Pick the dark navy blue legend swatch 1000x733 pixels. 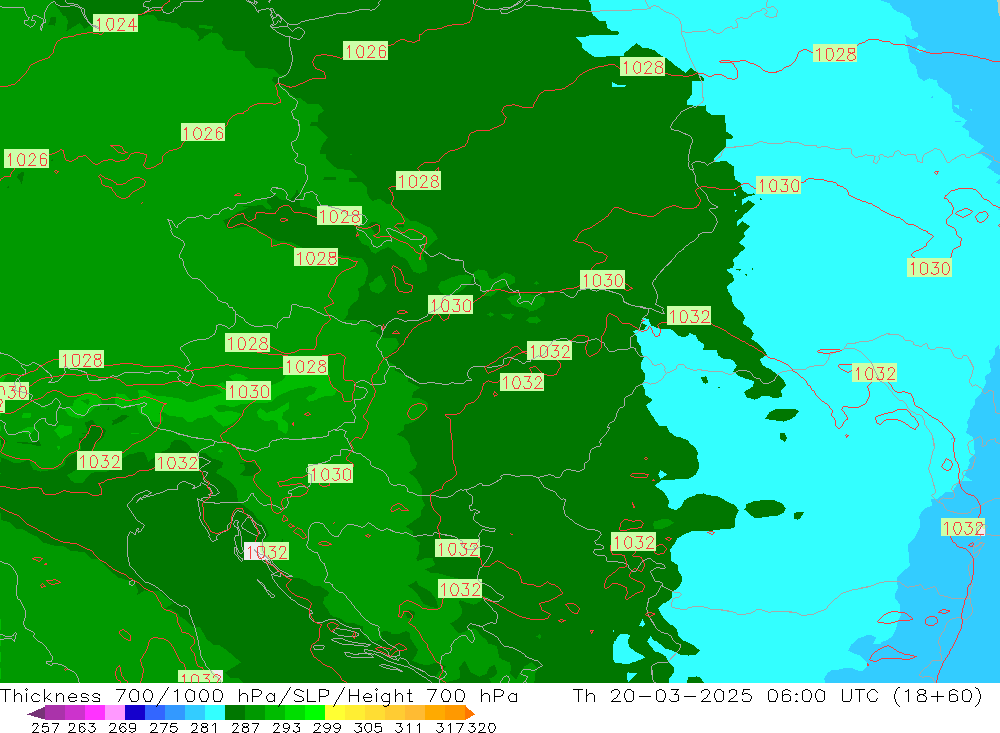pyautogui.click(x=133, y=713)
